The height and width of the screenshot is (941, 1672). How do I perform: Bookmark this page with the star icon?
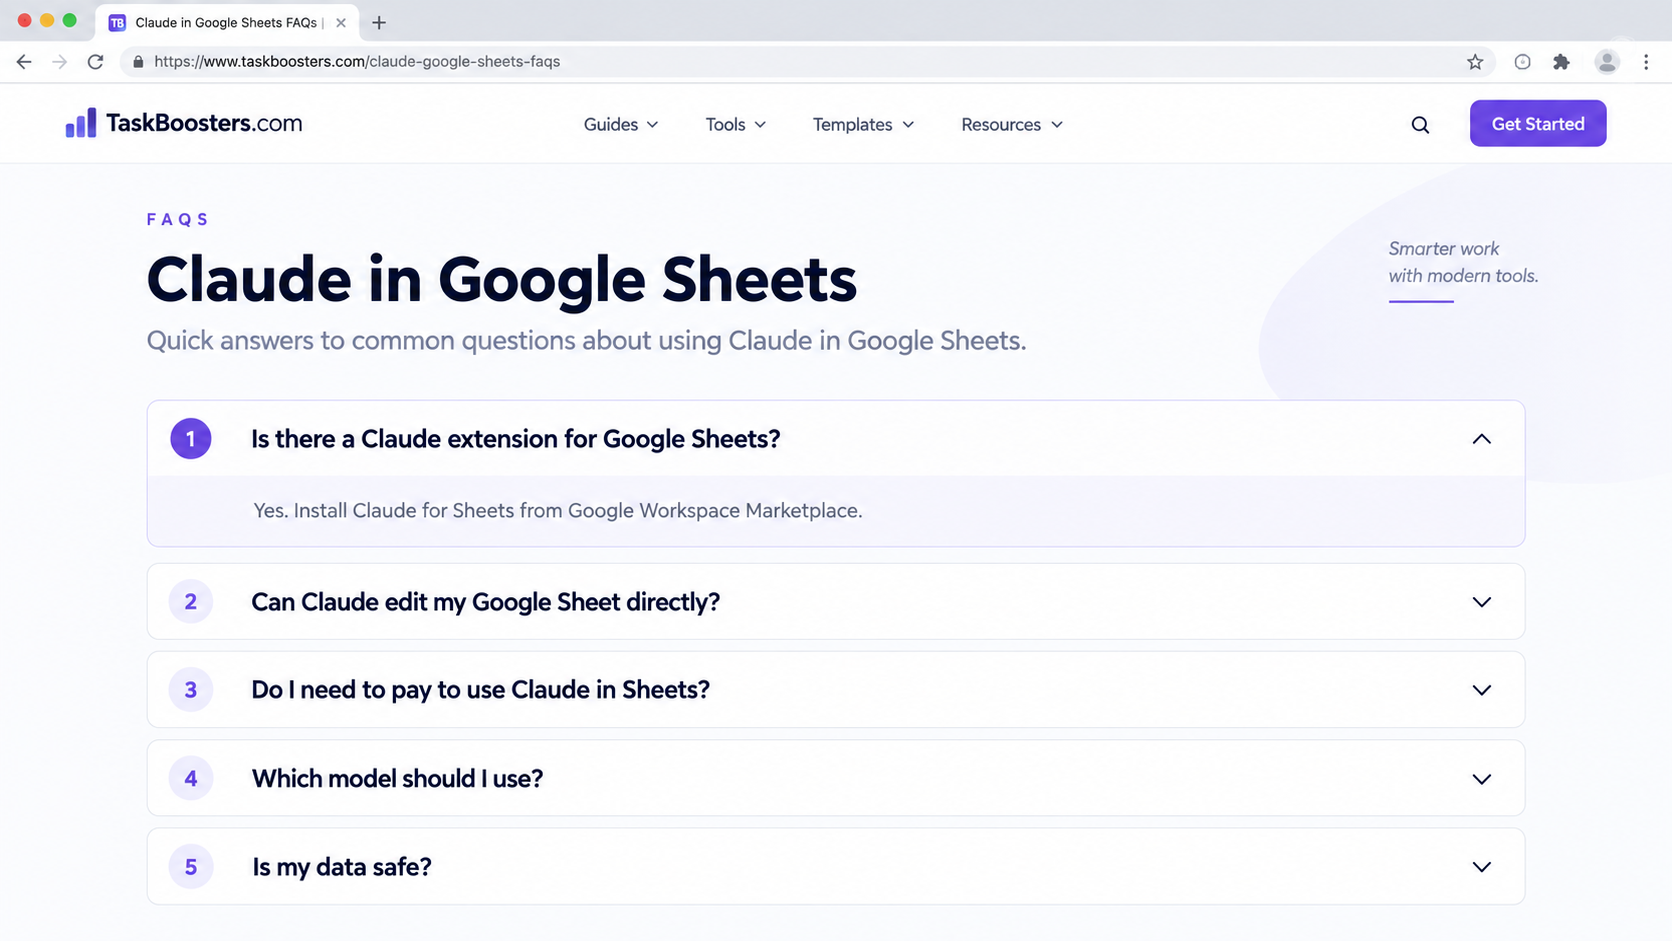click(x=1475, y=62)
